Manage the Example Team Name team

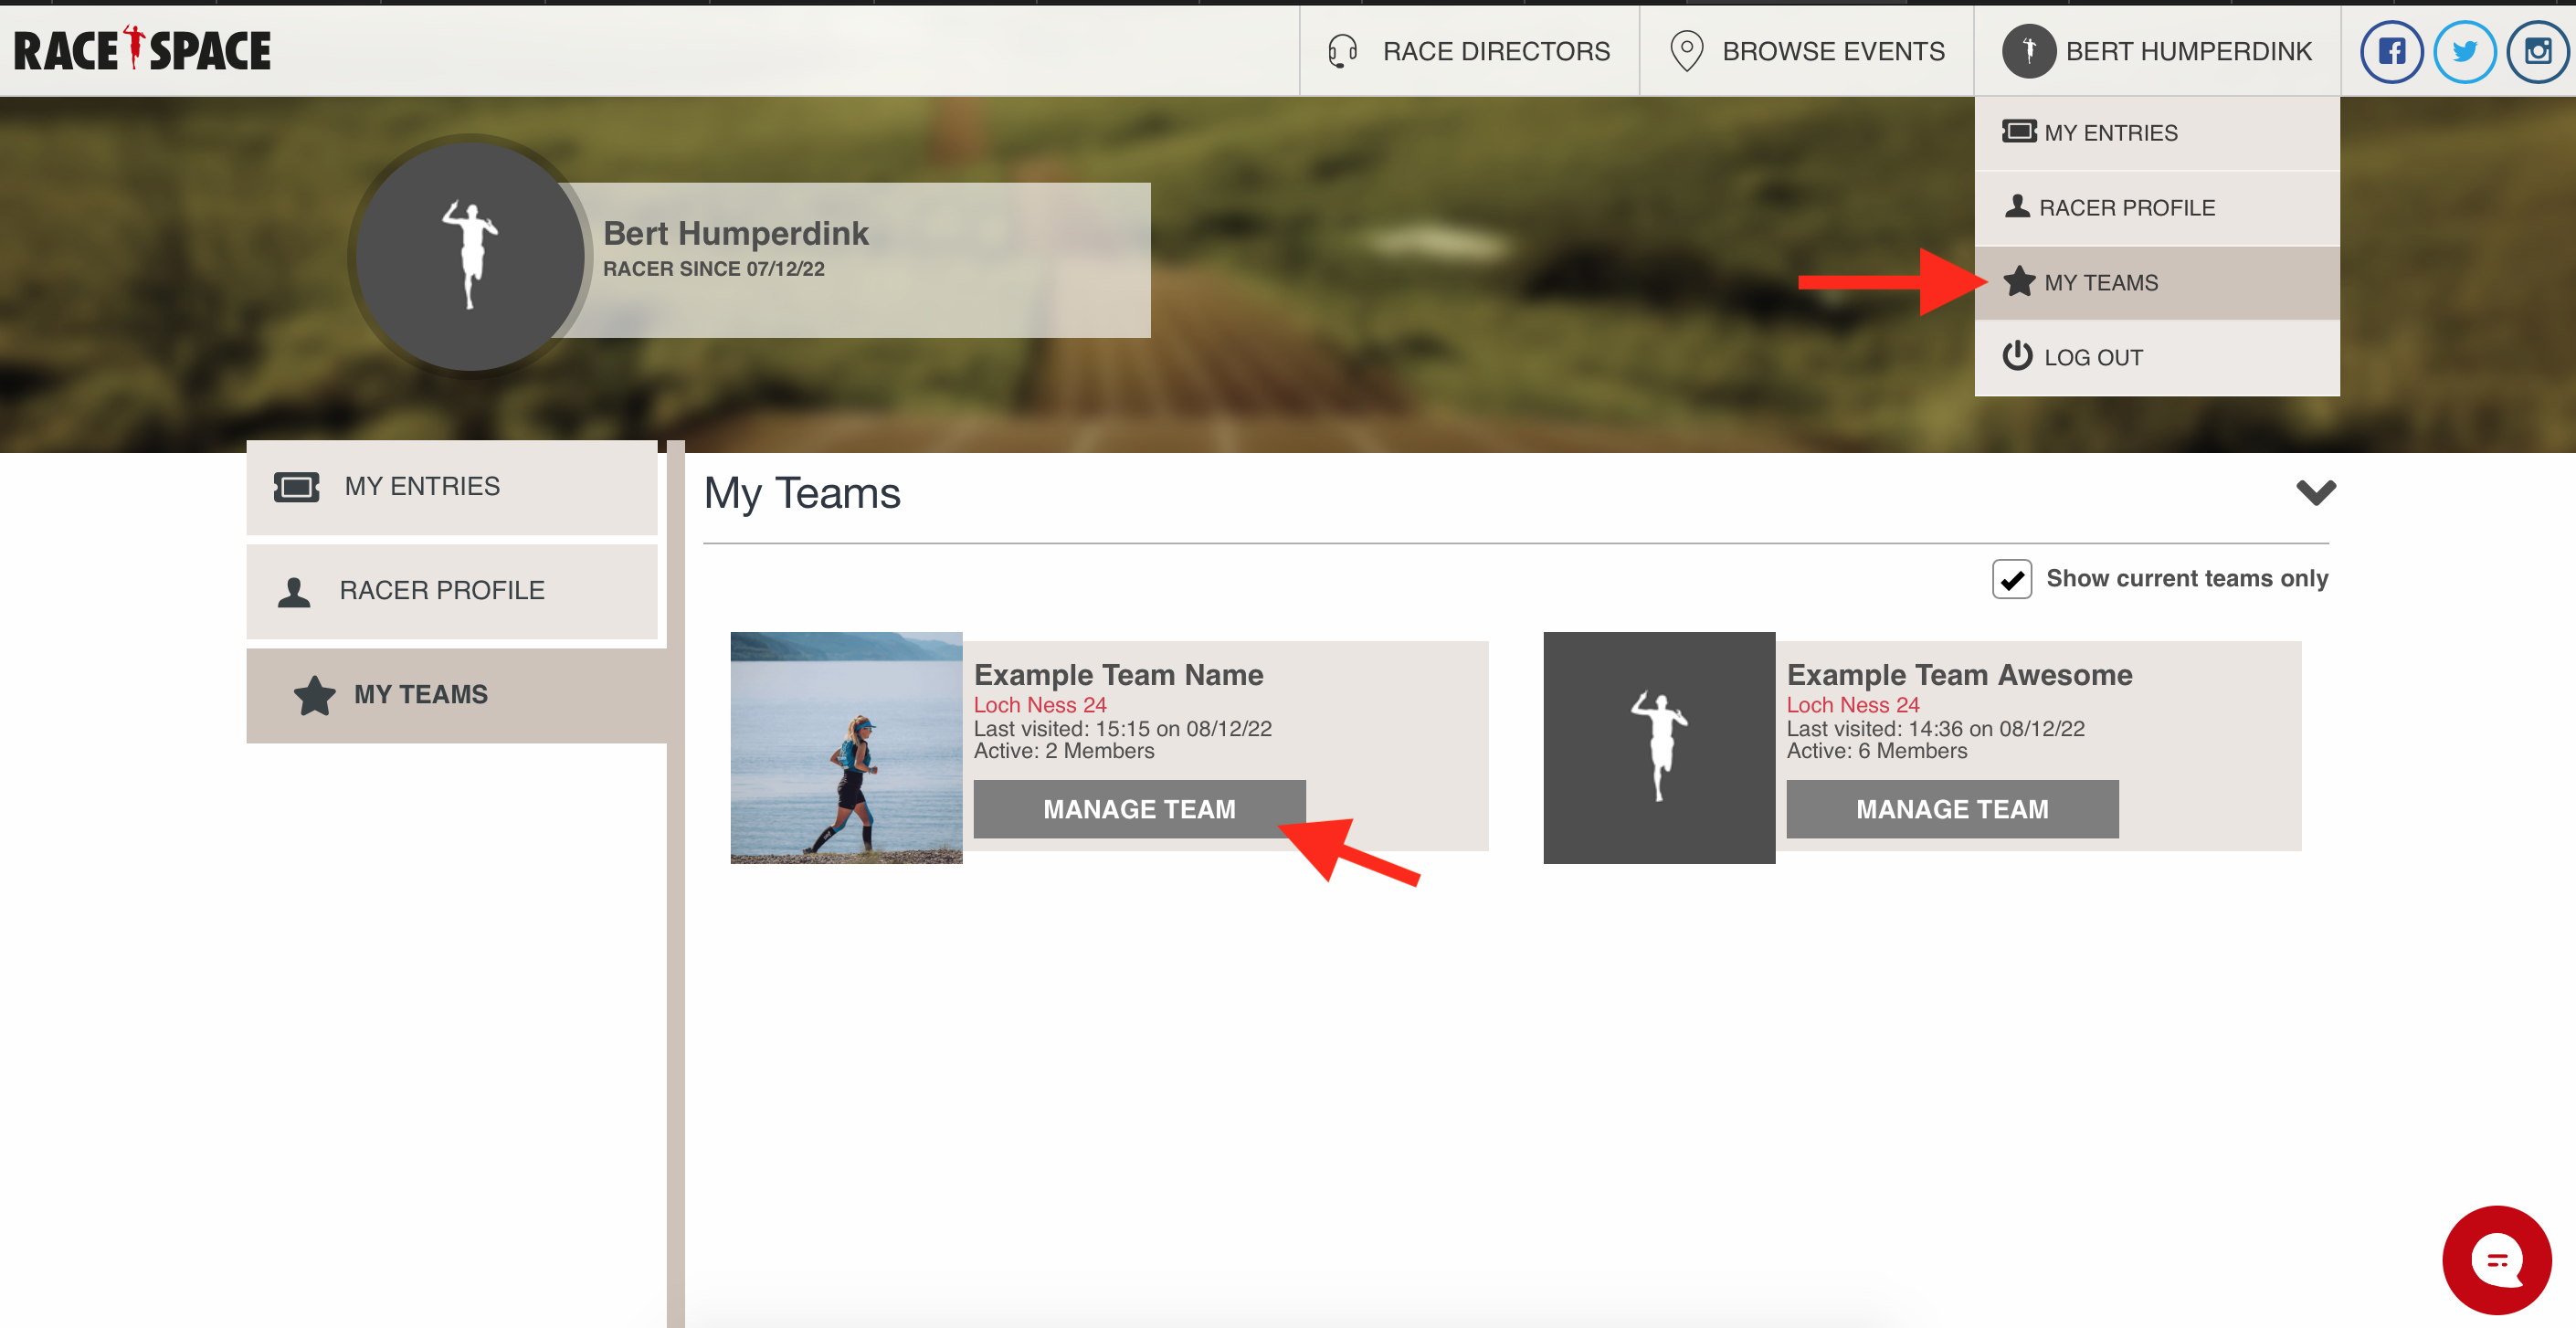tap(1139, 809)
